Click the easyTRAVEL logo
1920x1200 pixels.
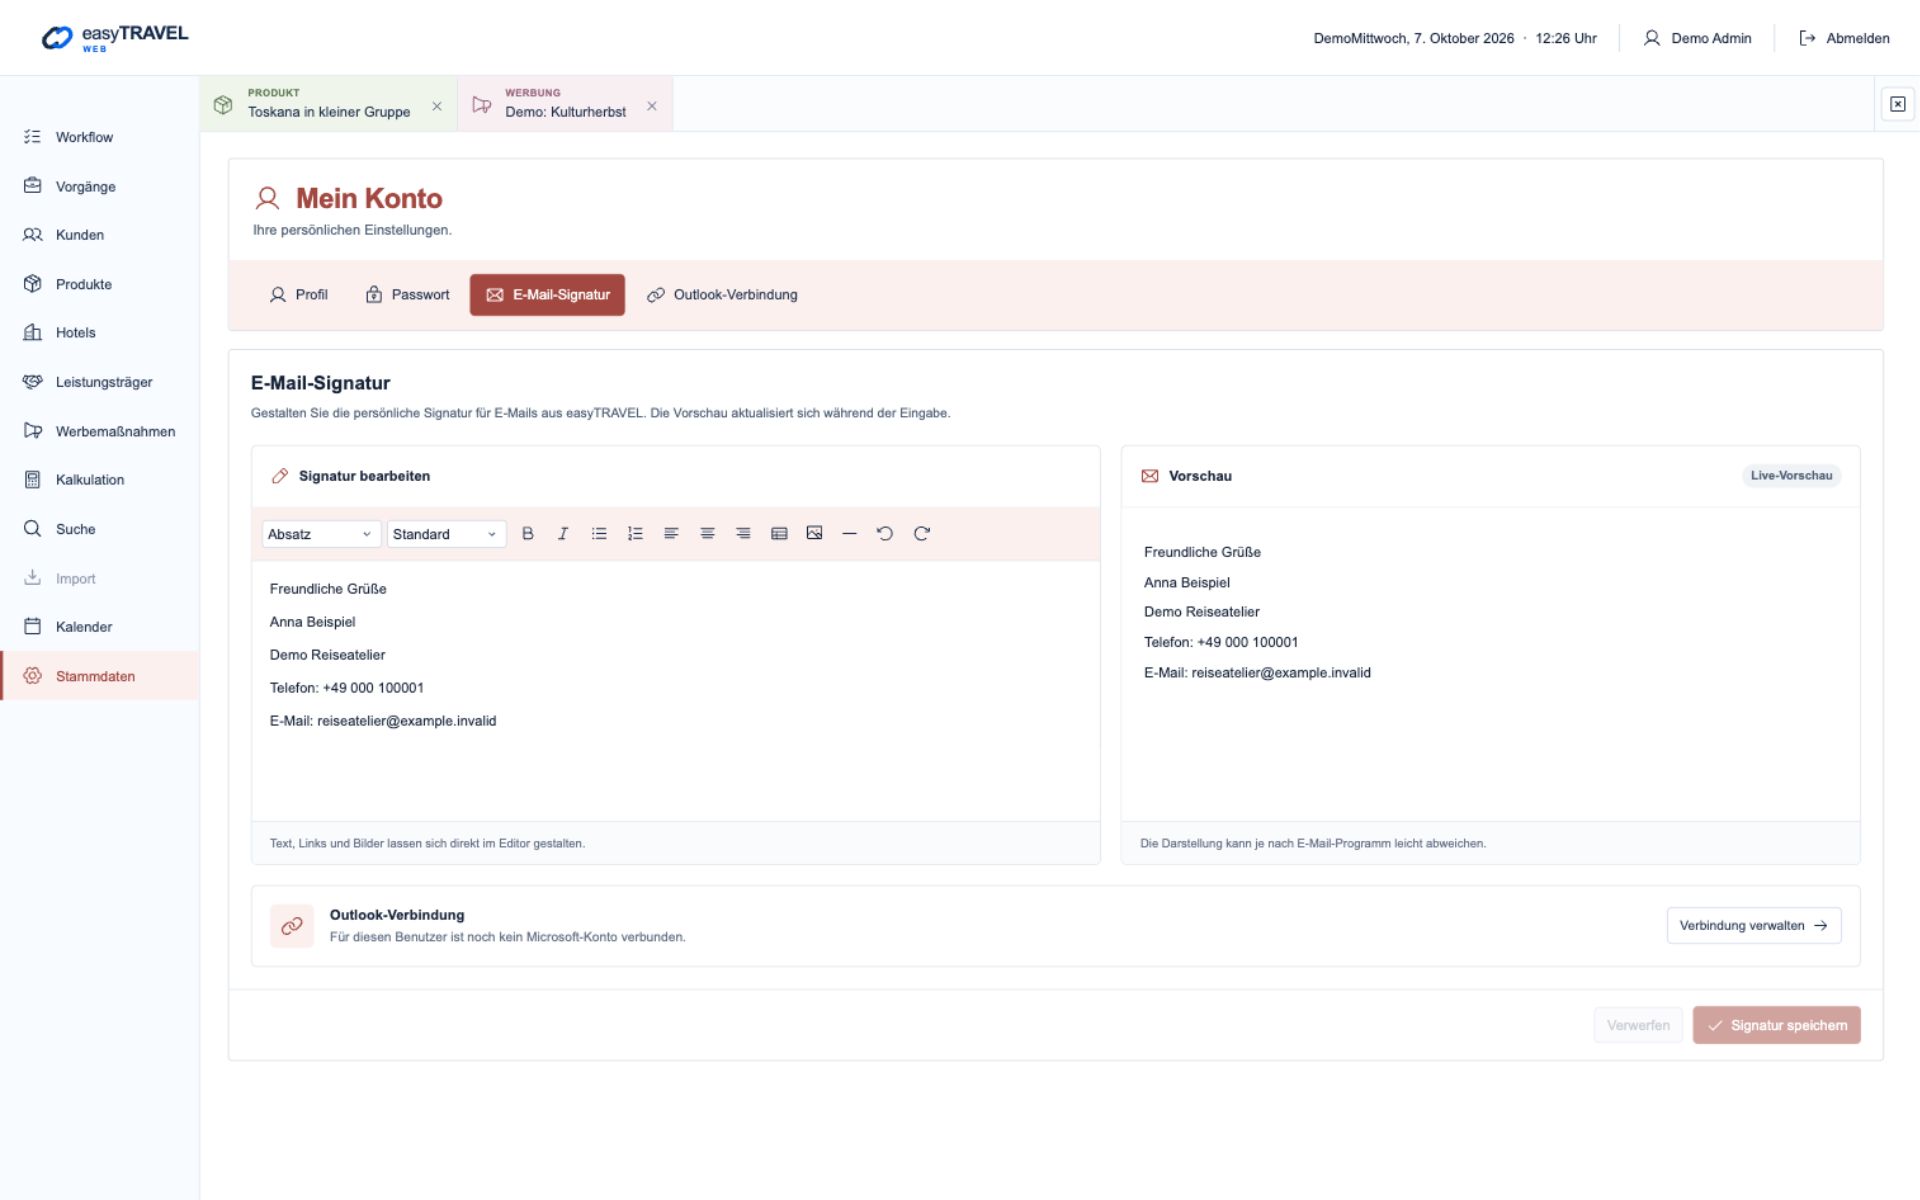114,38
